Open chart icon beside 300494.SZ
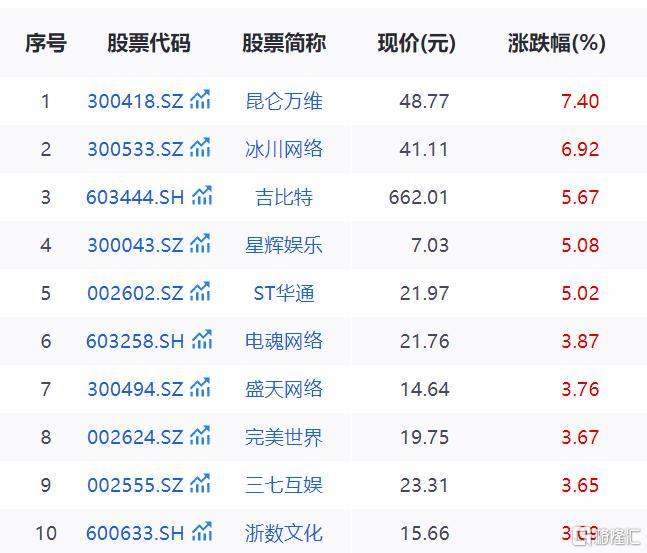This screenshot has width=647, height=553. pyautogui.click(x=200, y=388)
